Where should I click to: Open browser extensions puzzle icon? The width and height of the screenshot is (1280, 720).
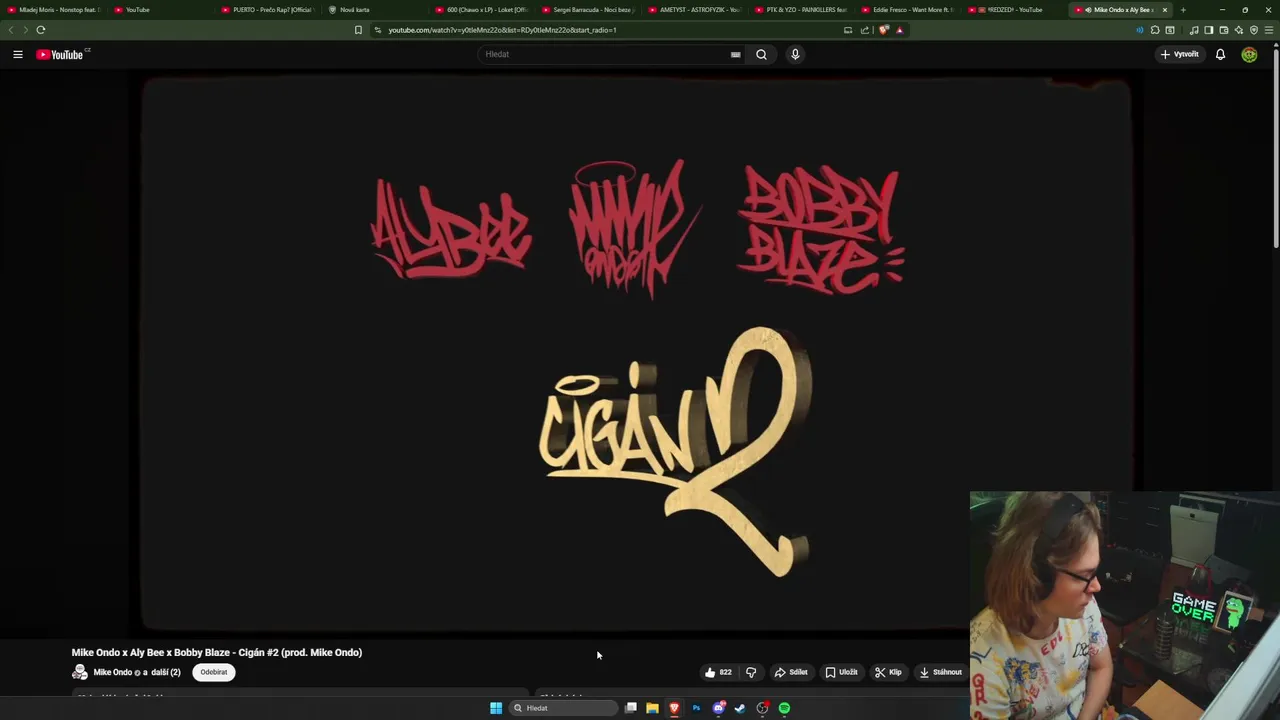(x=1155, y=30)
